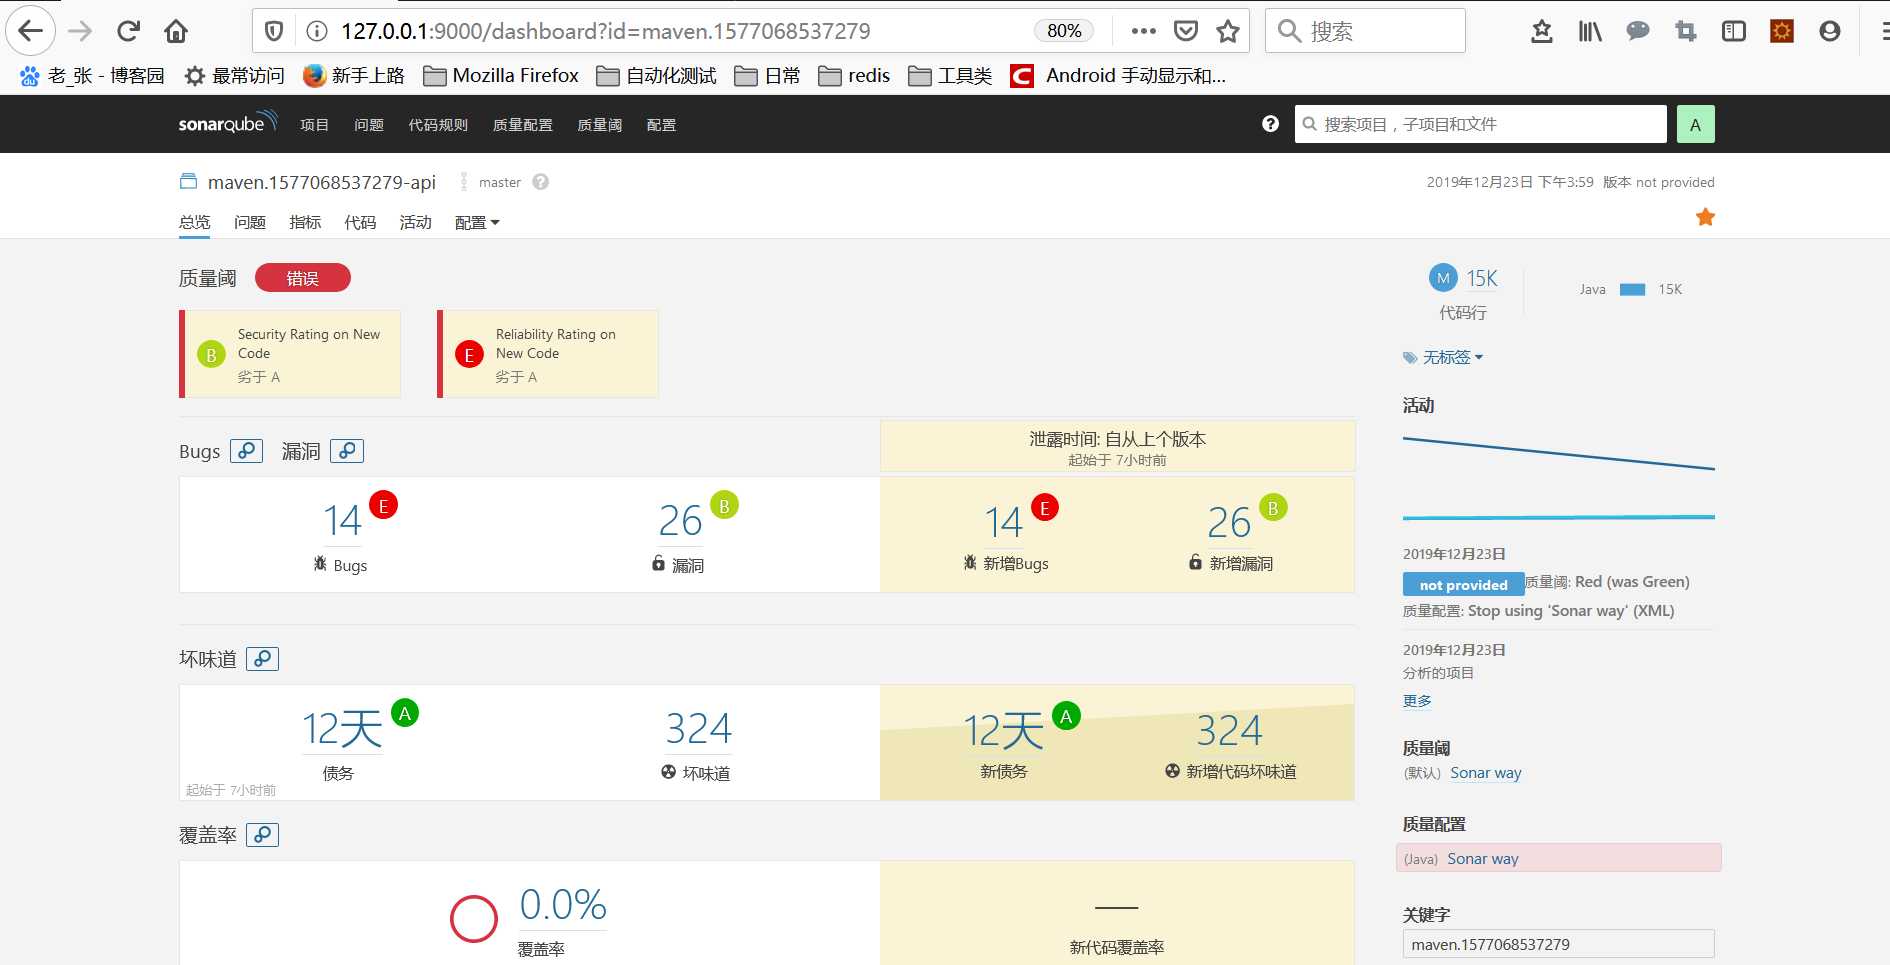Open the Firefox account avatar icon

[1830, 31]
